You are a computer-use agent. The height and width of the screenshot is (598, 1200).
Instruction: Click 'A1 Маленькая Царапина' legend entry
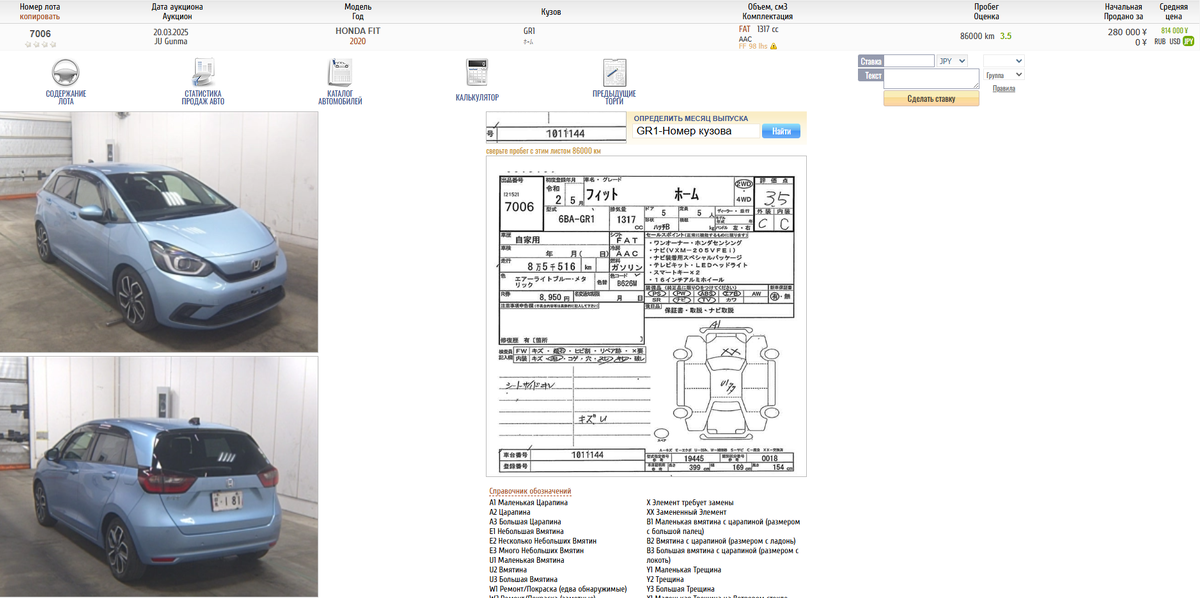coord(528,502)
